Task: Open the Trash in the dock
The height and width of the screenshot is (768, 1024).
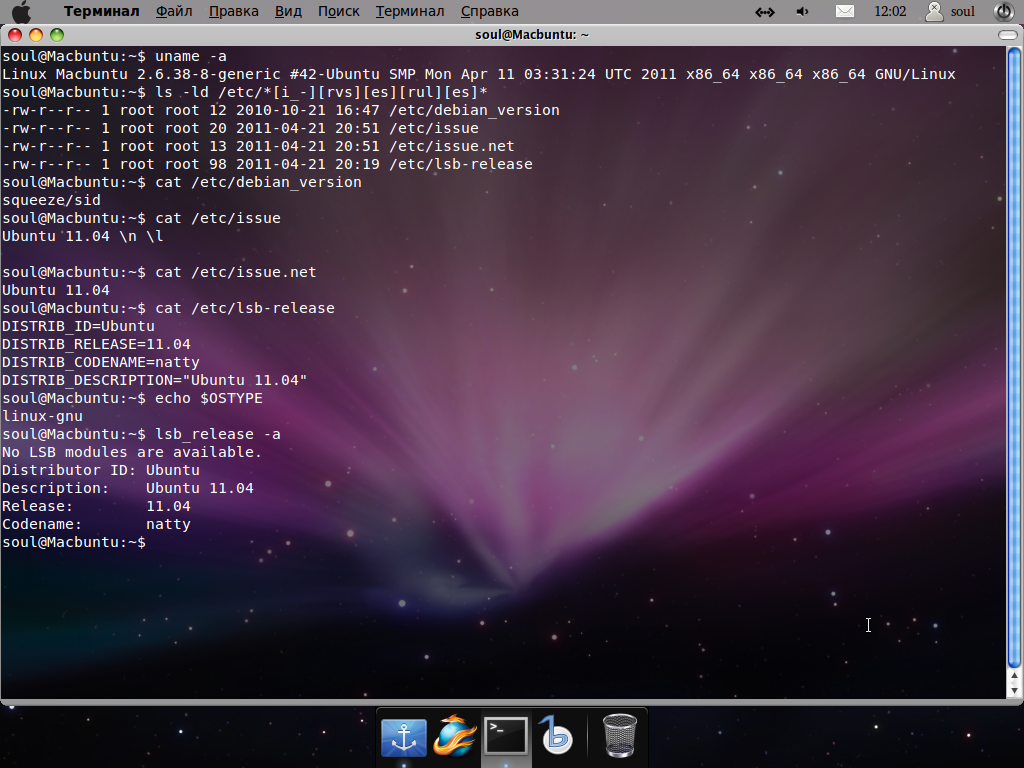Action: pos(619,736)
